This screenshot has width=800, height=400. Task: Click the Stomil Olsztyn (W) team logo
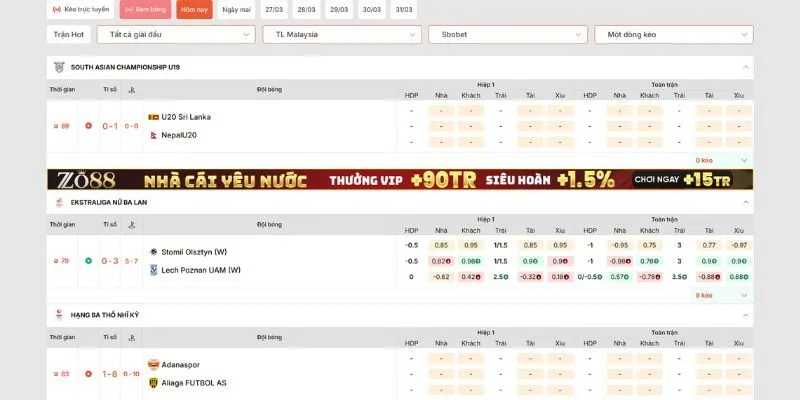(x=154, y=252)
